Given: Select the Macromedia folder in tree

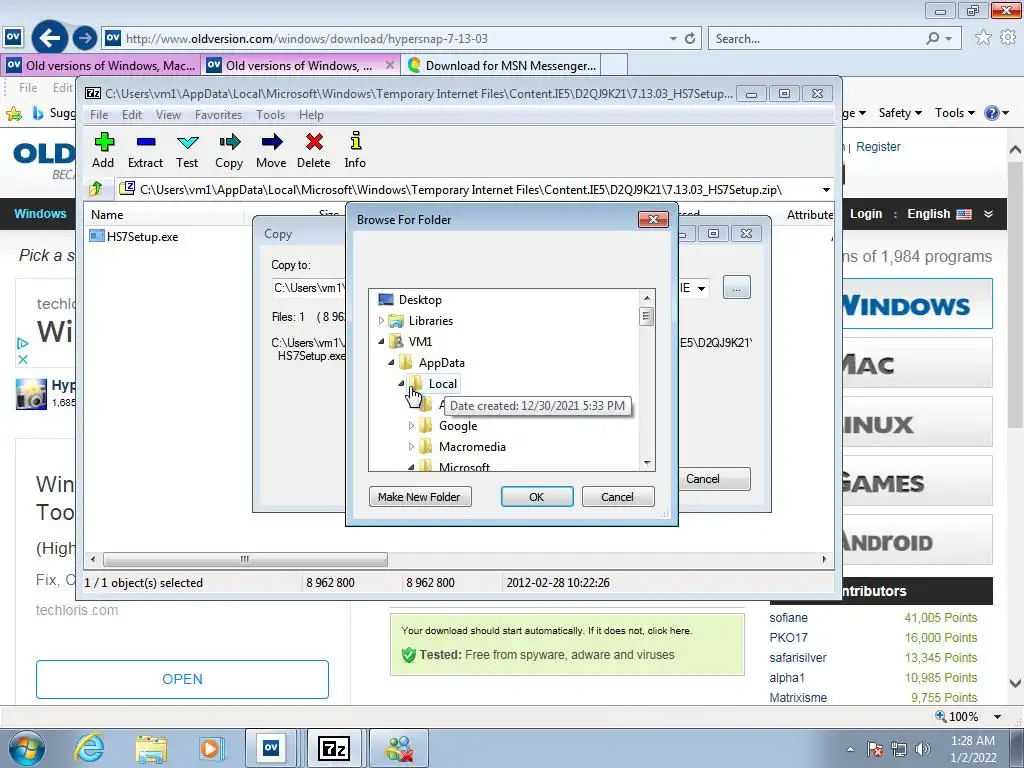Looking at the screenshot, I should click(472, 447).
